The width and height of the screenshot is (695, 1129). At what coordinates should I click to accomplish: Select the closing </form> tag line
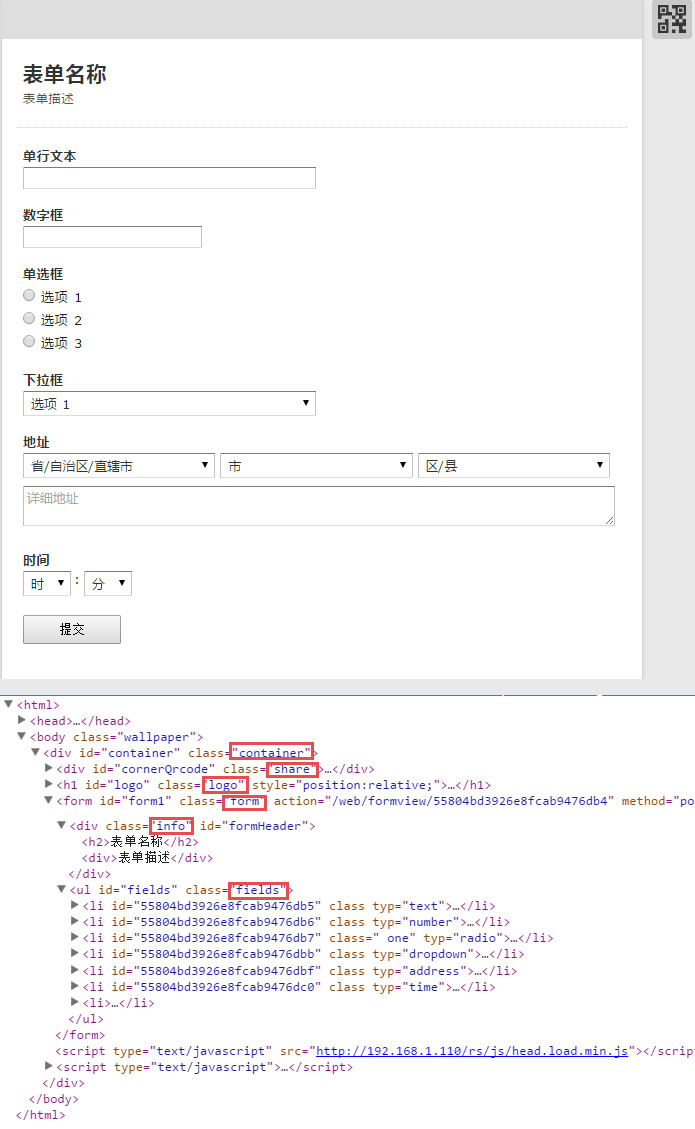[x=80, y=1035]
